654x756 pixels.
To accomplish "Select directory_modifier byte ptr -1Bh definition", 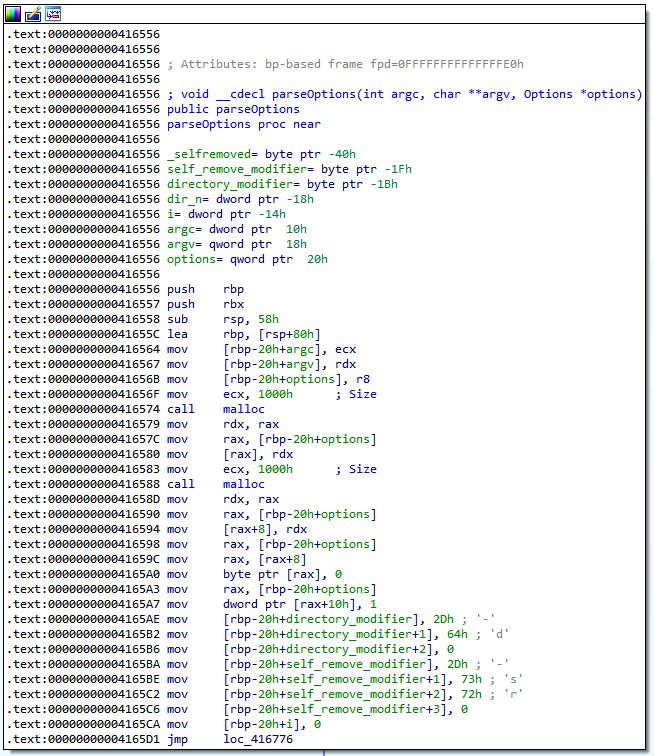I will (282, 184).
